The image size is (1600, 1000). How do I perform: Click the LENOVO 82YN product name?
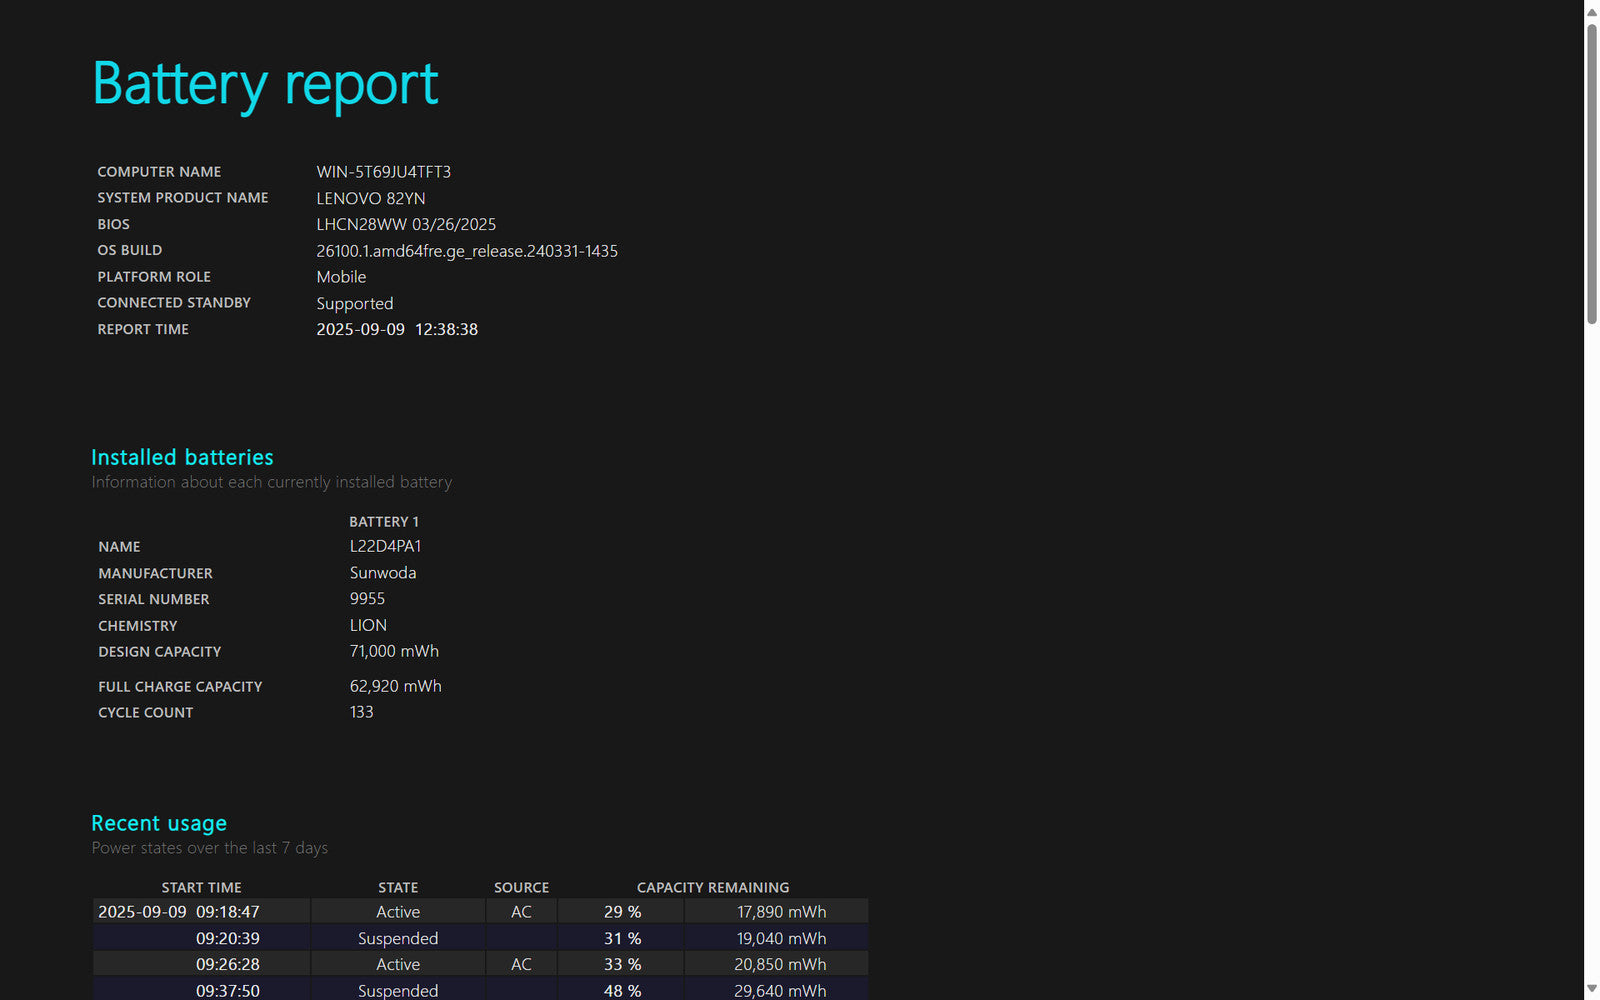(x=370, y=198)
